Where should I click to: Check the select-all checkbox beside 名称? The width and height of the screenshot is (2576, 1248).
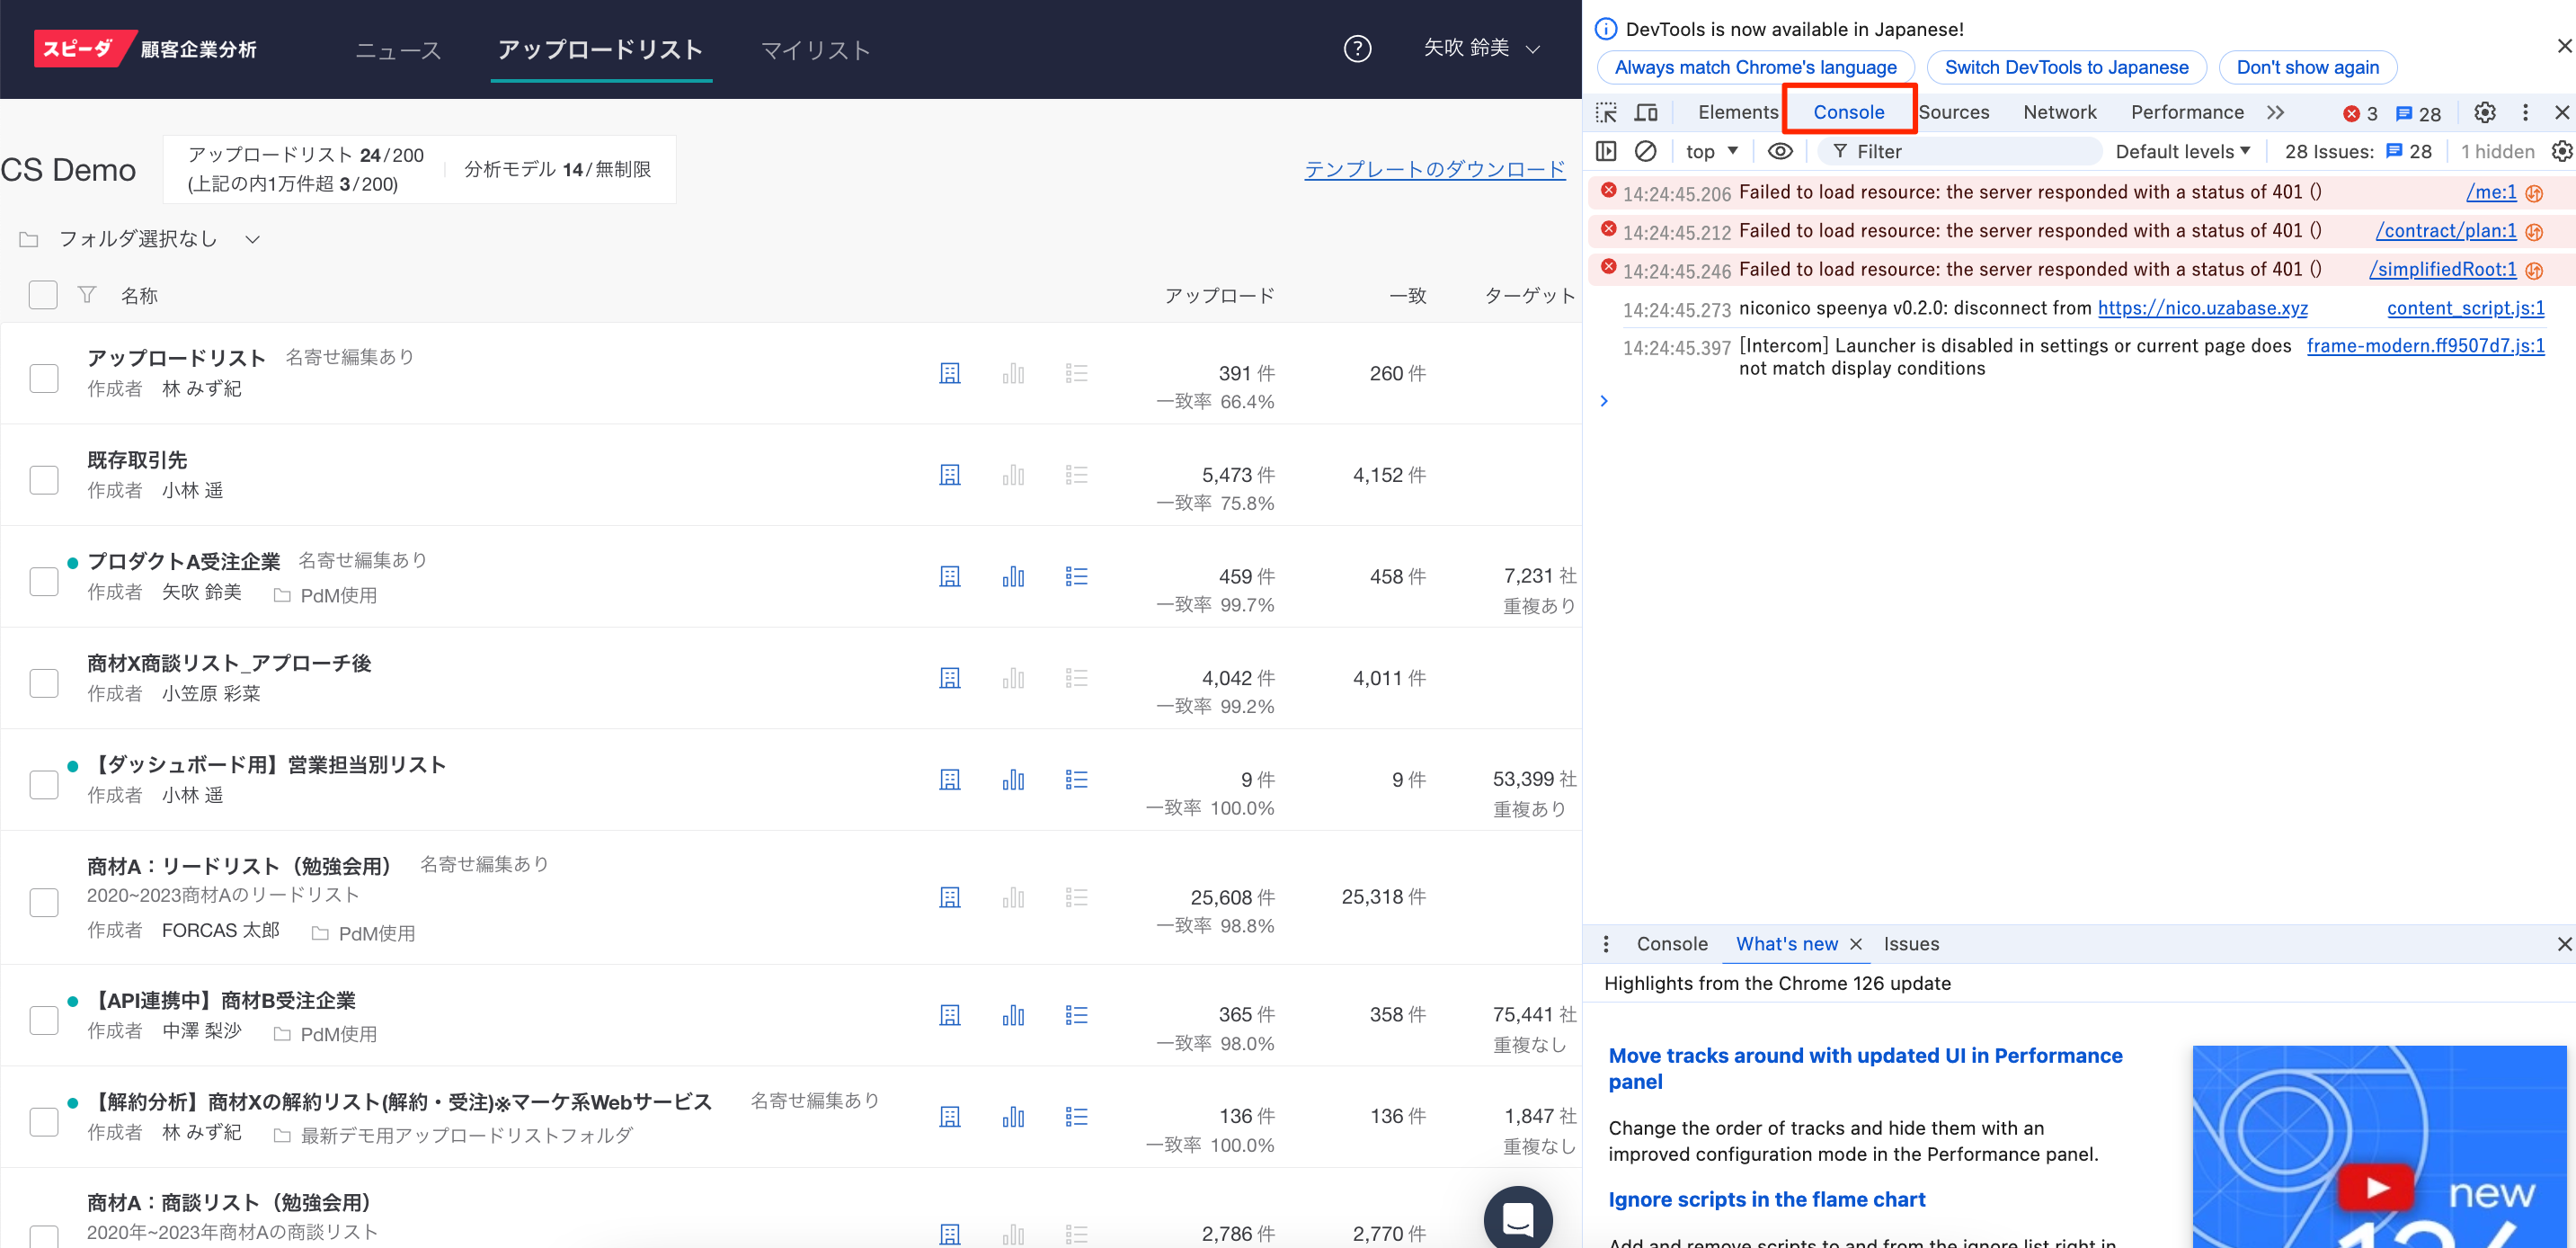click(43, 295)
